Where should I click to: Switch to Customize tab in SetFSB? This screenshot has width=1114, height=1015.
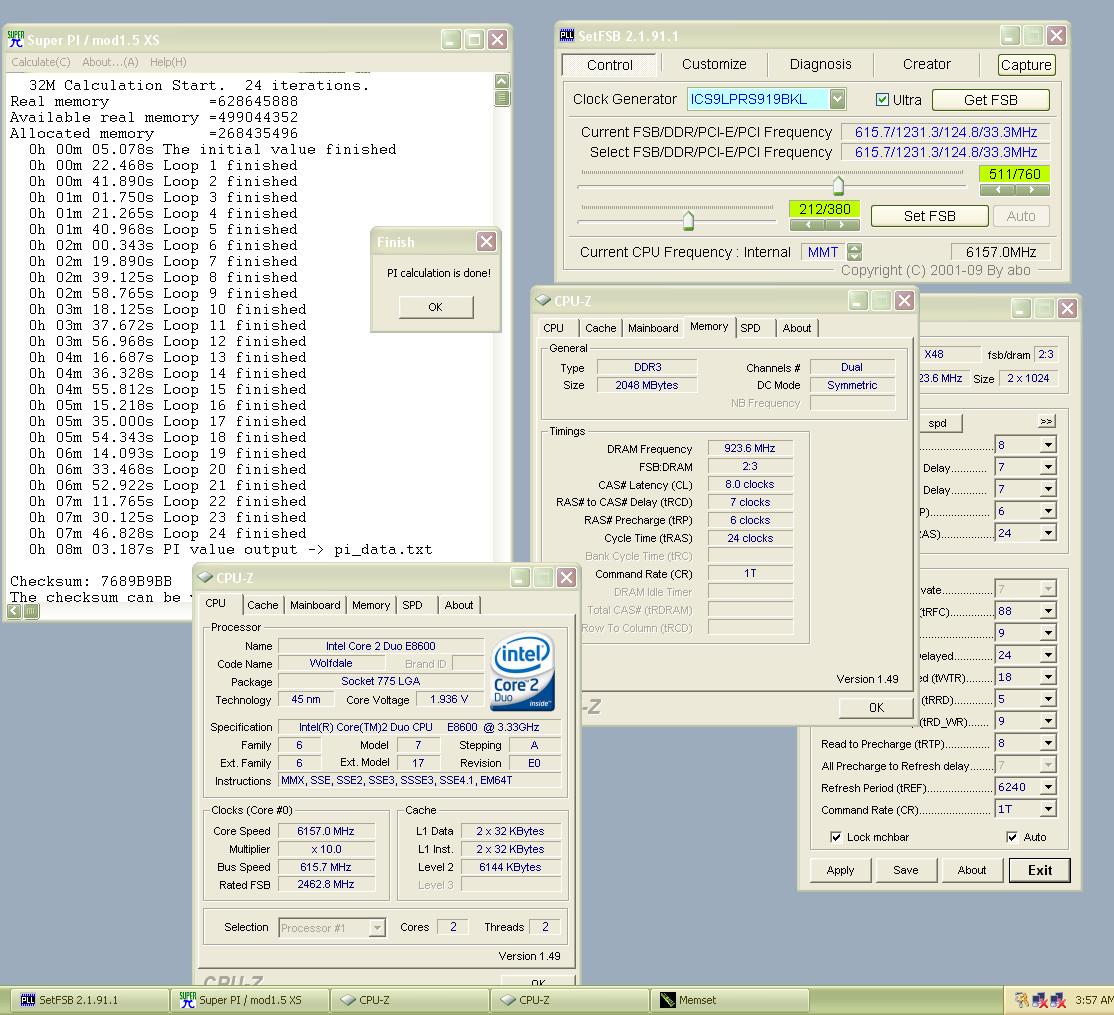714,64
